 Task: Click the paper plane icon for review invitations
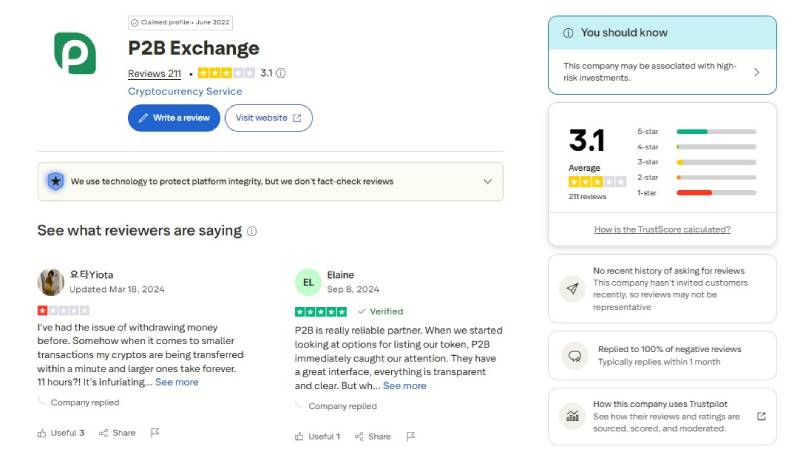pyautogui.click(x=572, y=289)
